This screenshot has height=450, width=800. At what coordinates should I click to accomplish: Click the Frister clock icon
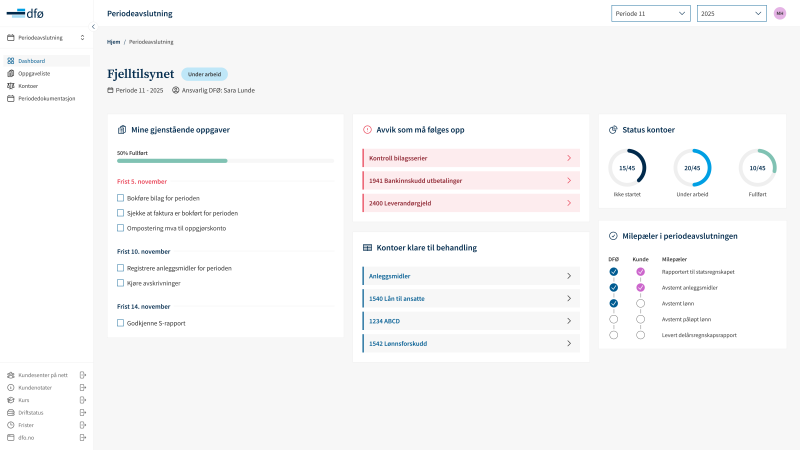[11, 425]
